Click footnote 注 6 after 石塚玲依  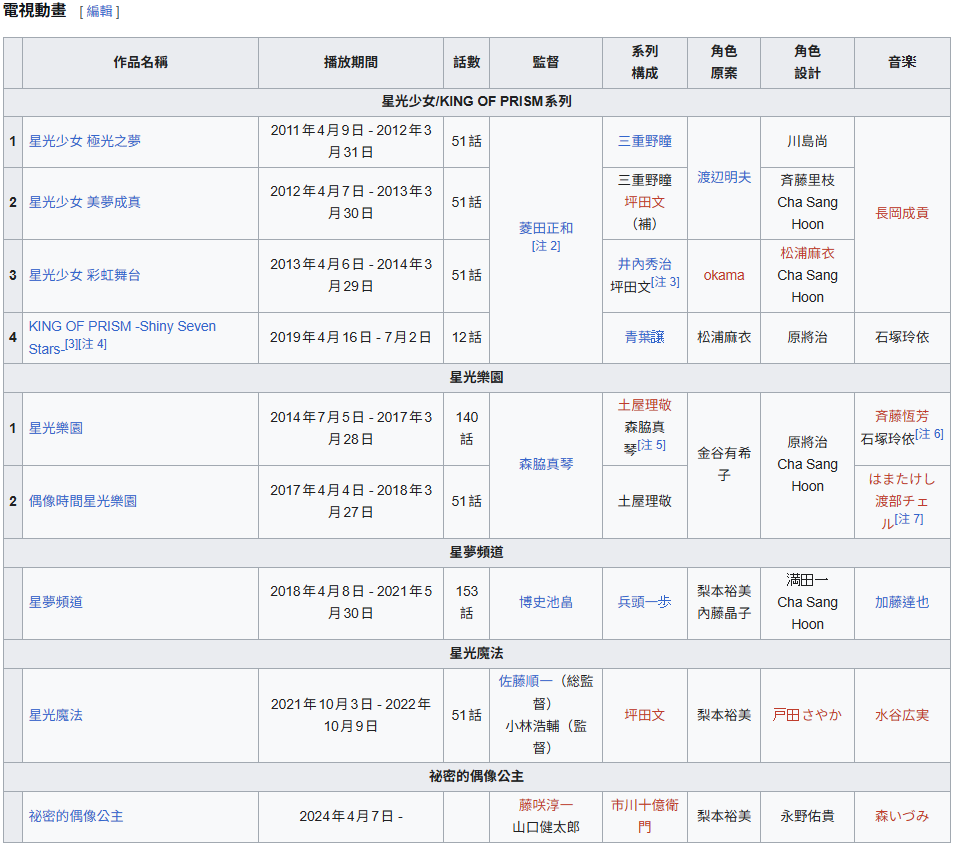click(x=930, y=434)
